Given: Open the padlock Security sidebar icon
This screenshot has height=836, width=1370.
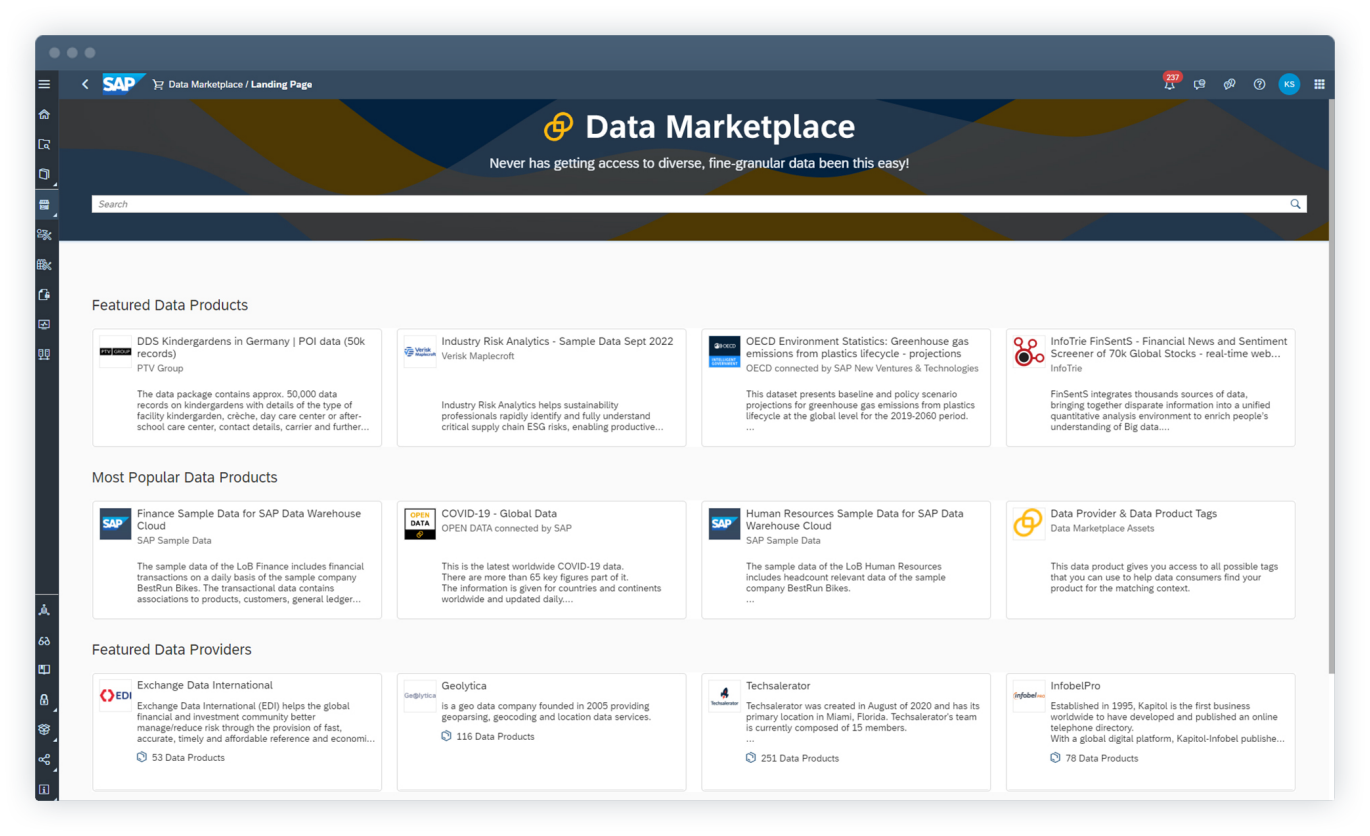Looking at the screenshot, I should [x=44, y=700].
